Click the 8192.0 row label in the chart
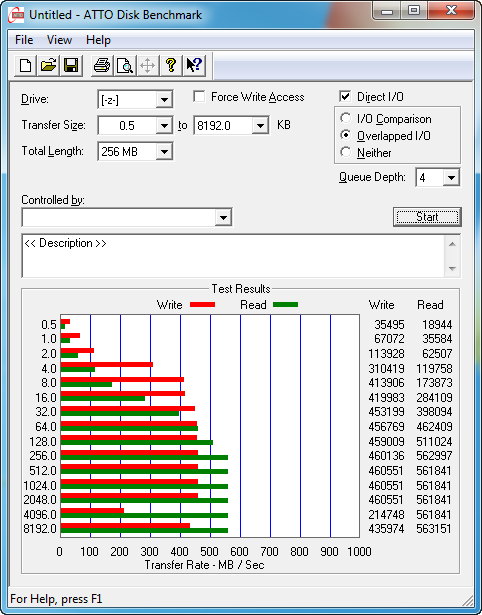 click(40, 529)
